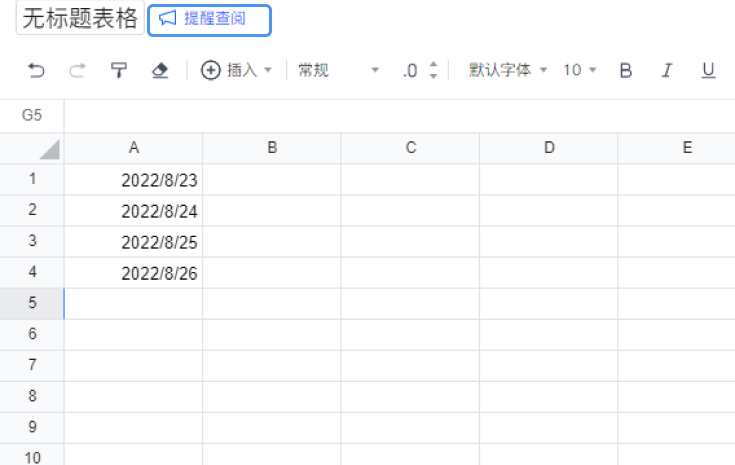
Task: Expand the 常规 number format dropdown
Action: coord(338,70)
